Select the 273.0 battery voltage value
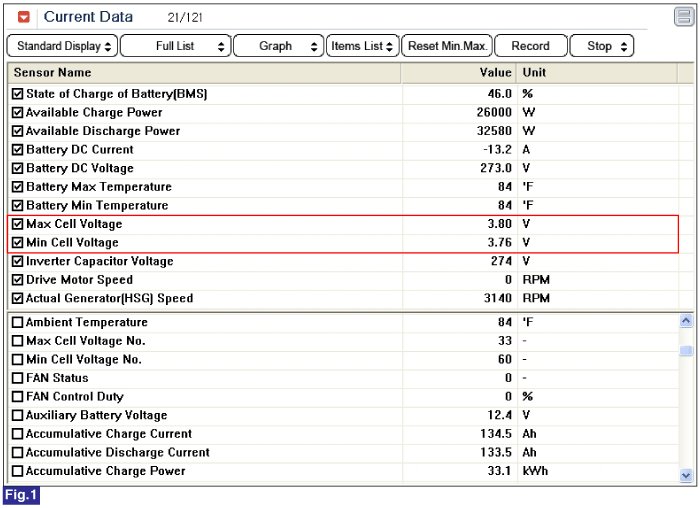The height and width of the screenshot is (508, 700). pos(496,168)
